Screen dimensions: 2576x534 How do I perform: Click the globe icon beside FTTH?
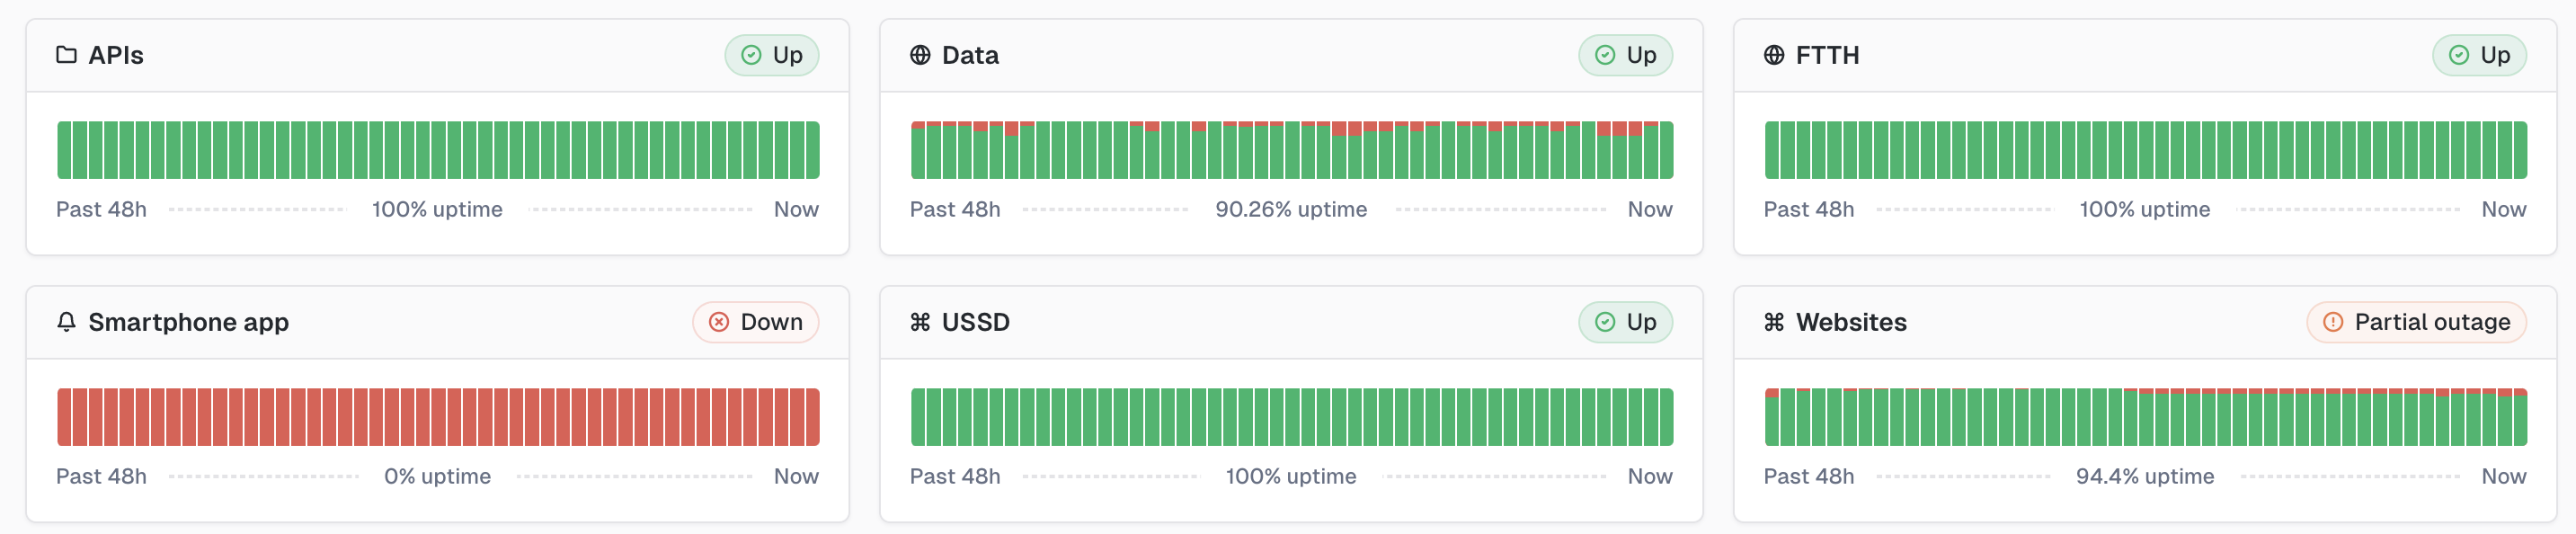point(1774,55)
